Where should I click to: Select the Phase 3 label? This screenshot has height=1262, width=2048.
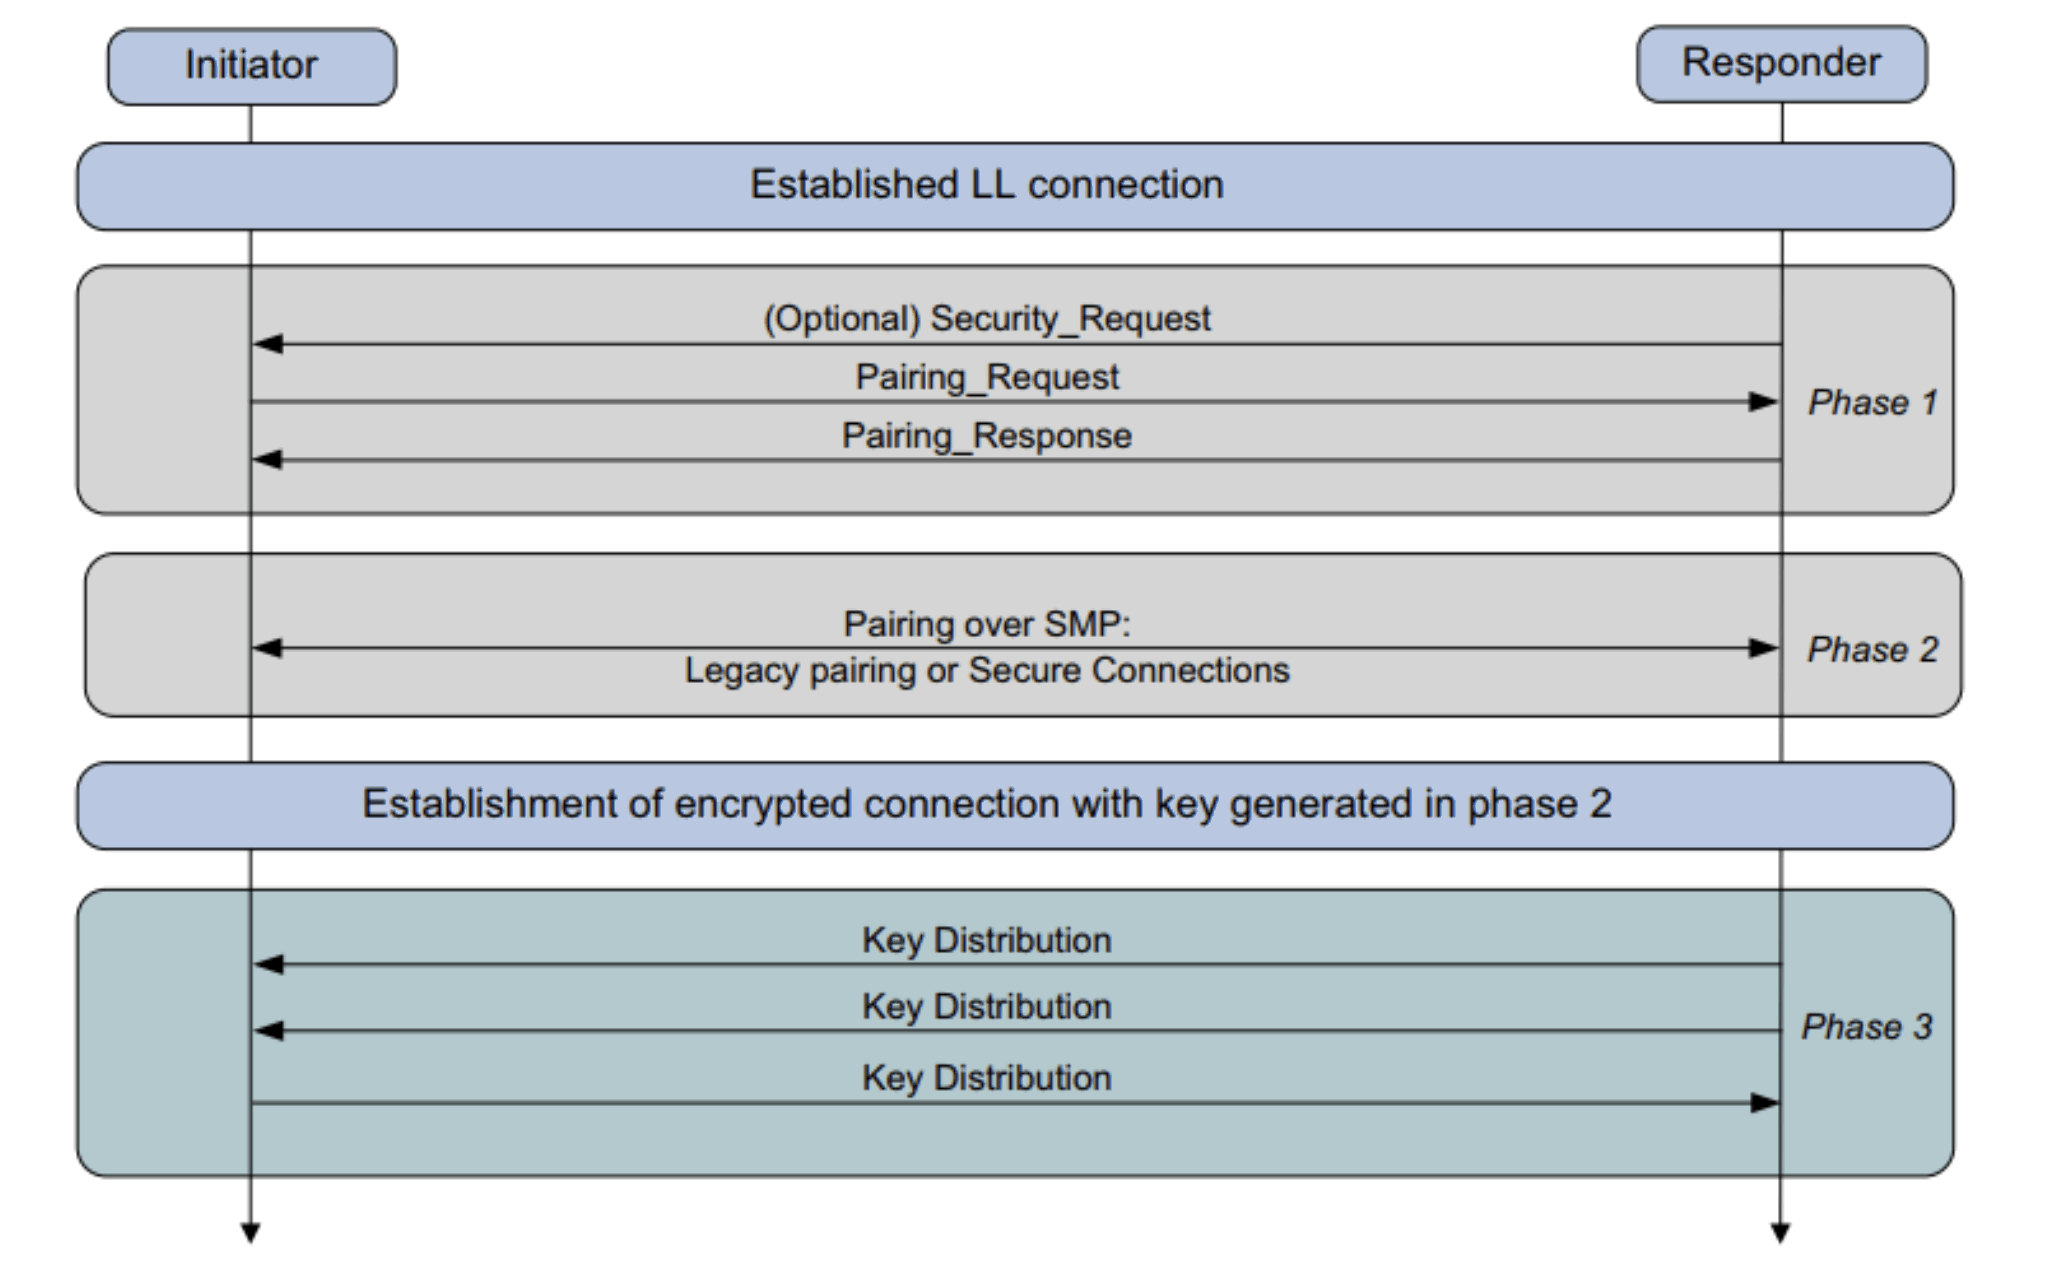[1866, 1026]
